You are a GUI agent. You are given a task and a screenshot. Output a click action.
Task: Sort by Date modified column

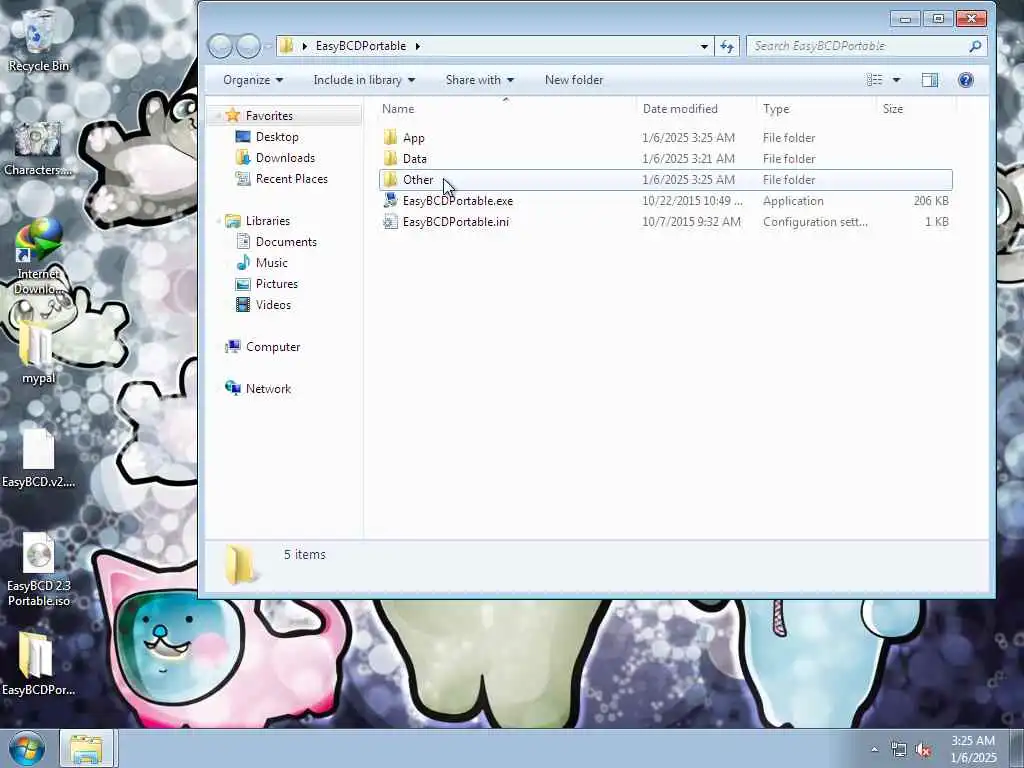click(696, 109)
